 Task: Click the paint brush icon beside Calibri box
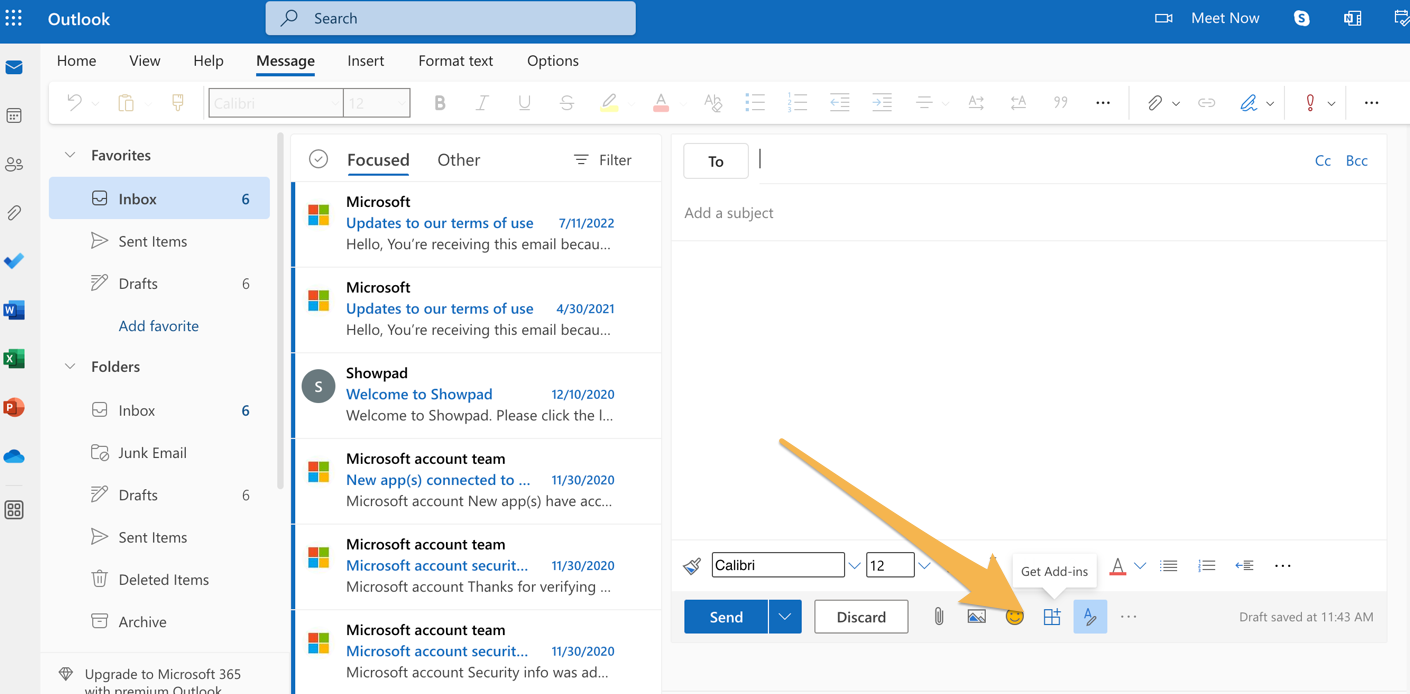pyautogui.click(x=692, y=566)
